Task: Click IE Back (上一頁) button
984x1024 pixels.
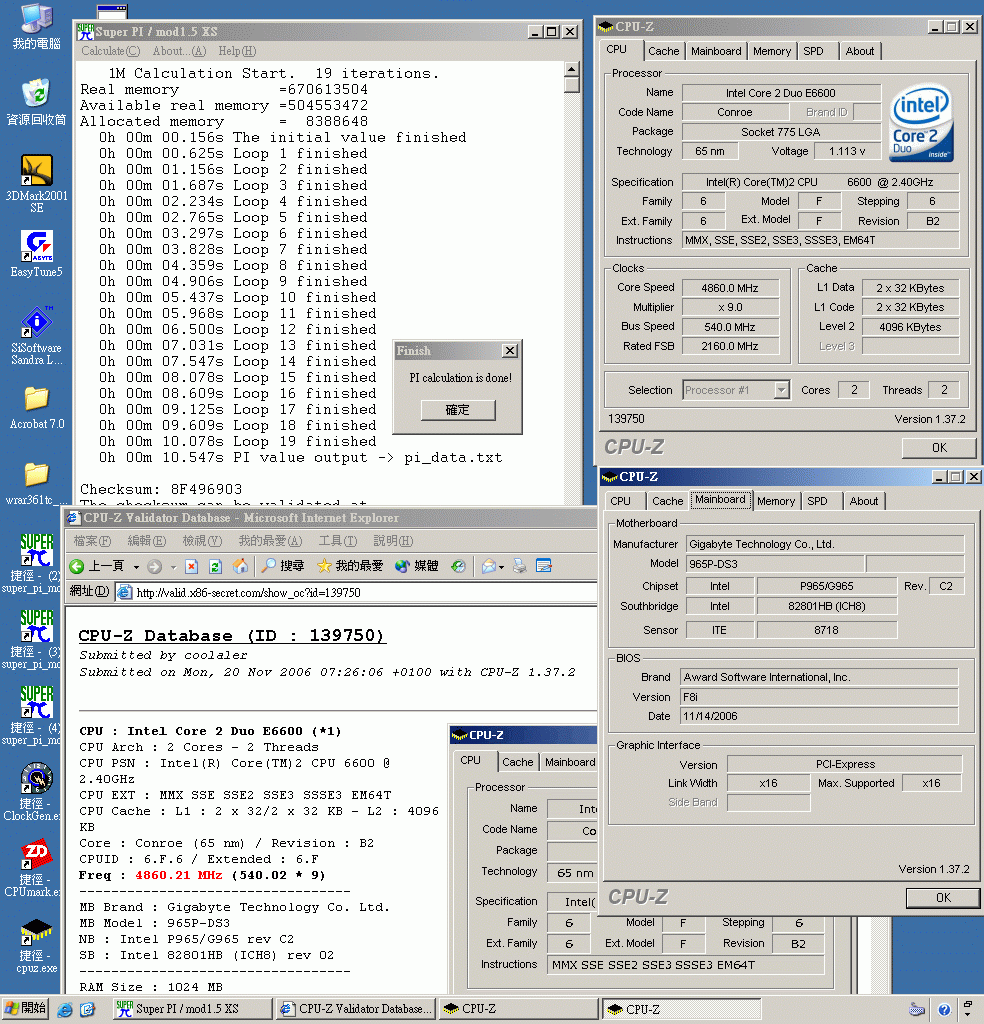Action: tap(97, 566)
